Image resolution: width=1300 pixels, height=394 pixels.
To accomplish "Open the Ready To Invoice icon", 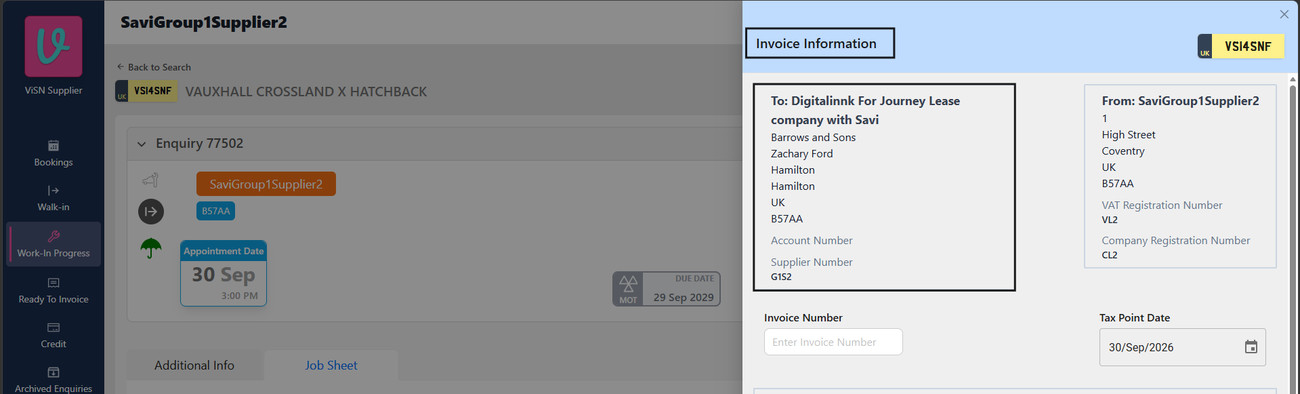I will tap(53, 282).
